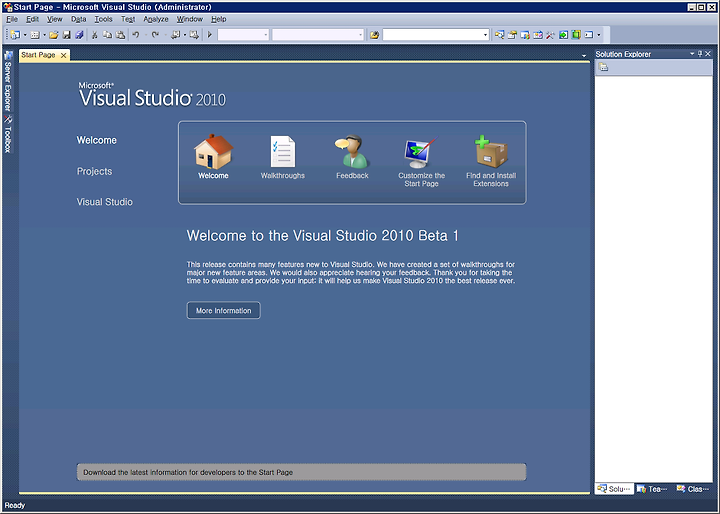Image resolution: width=720 pixels, height=514 pixels.
Task: Click the Solution Explorer properties icon
Action: pos(604,68)
